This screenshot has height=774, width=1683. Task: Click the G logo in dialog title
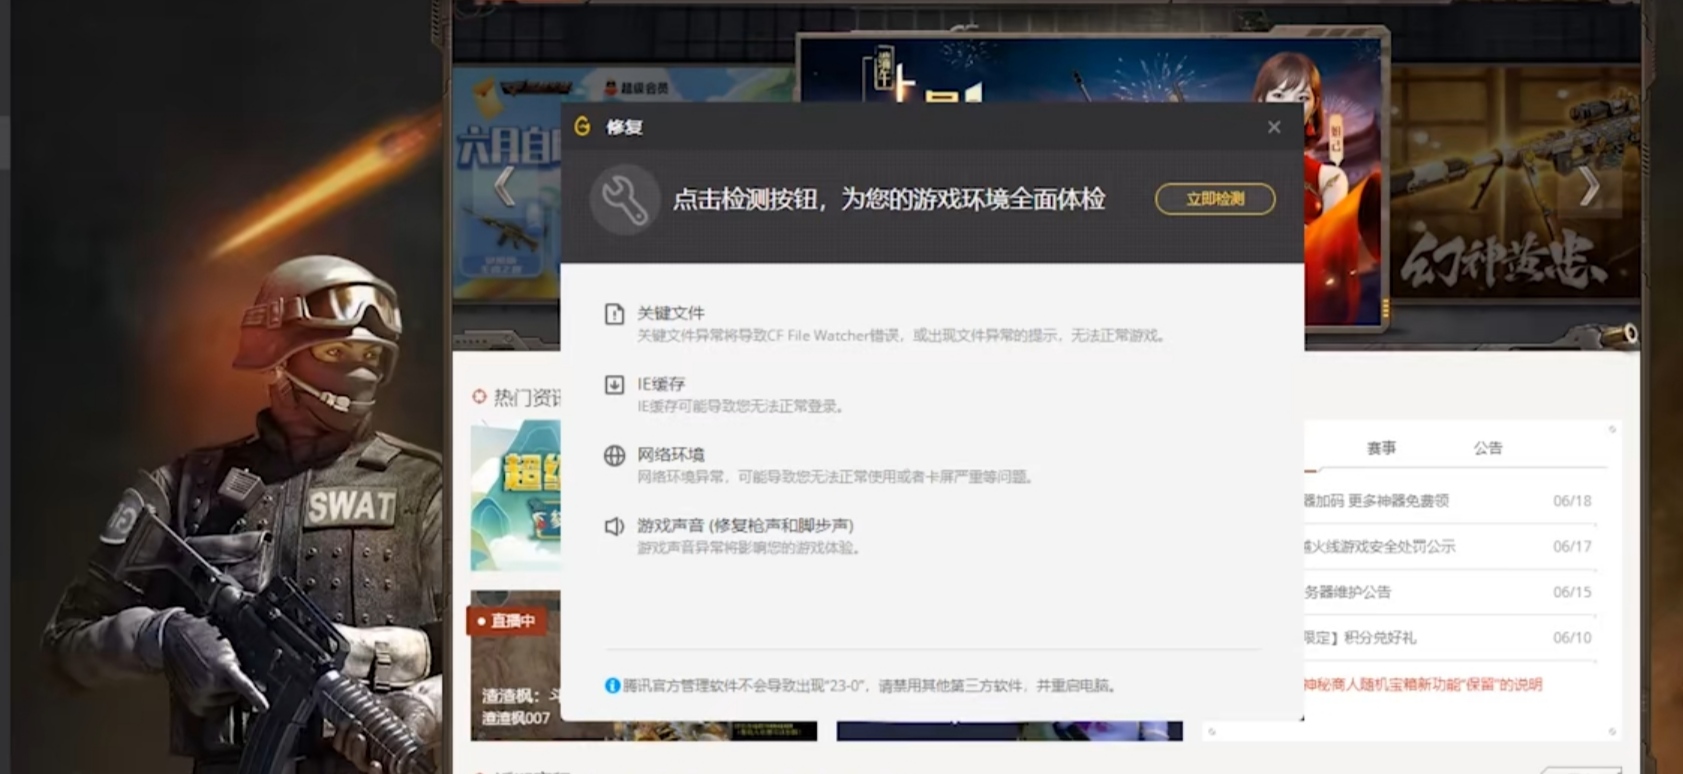point(583,127)
